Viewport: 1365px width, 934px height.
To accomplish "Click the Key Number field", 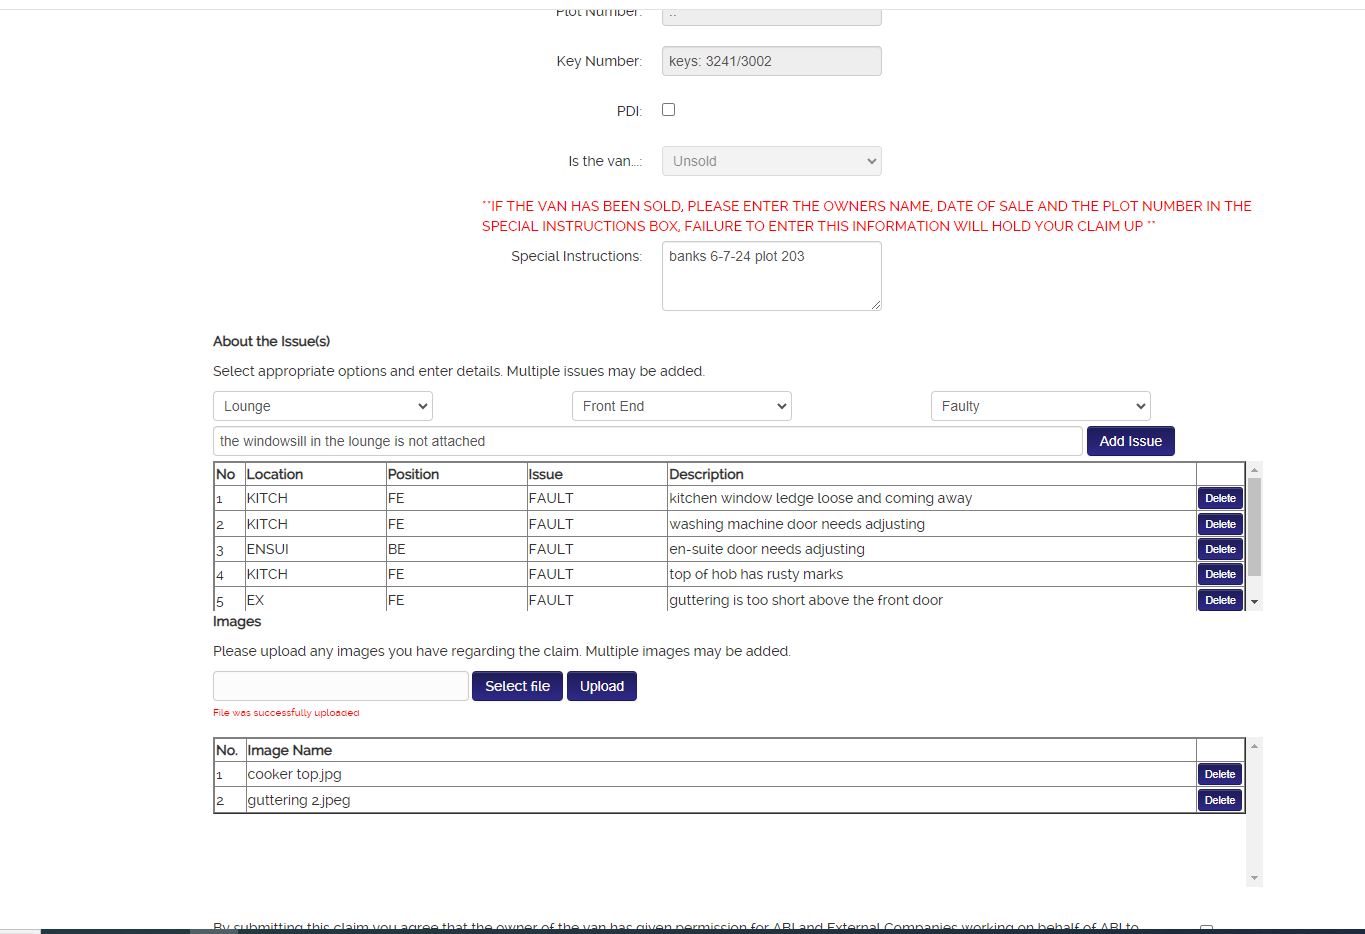I will (x=771, y=61).
